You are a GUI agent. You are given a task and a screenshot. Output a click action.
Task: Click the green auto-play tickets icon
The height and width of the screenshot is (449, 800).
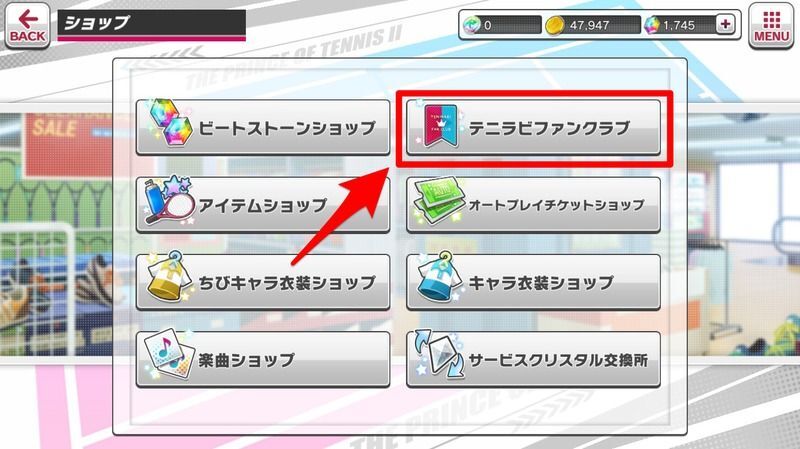click(x=438, y=203)
